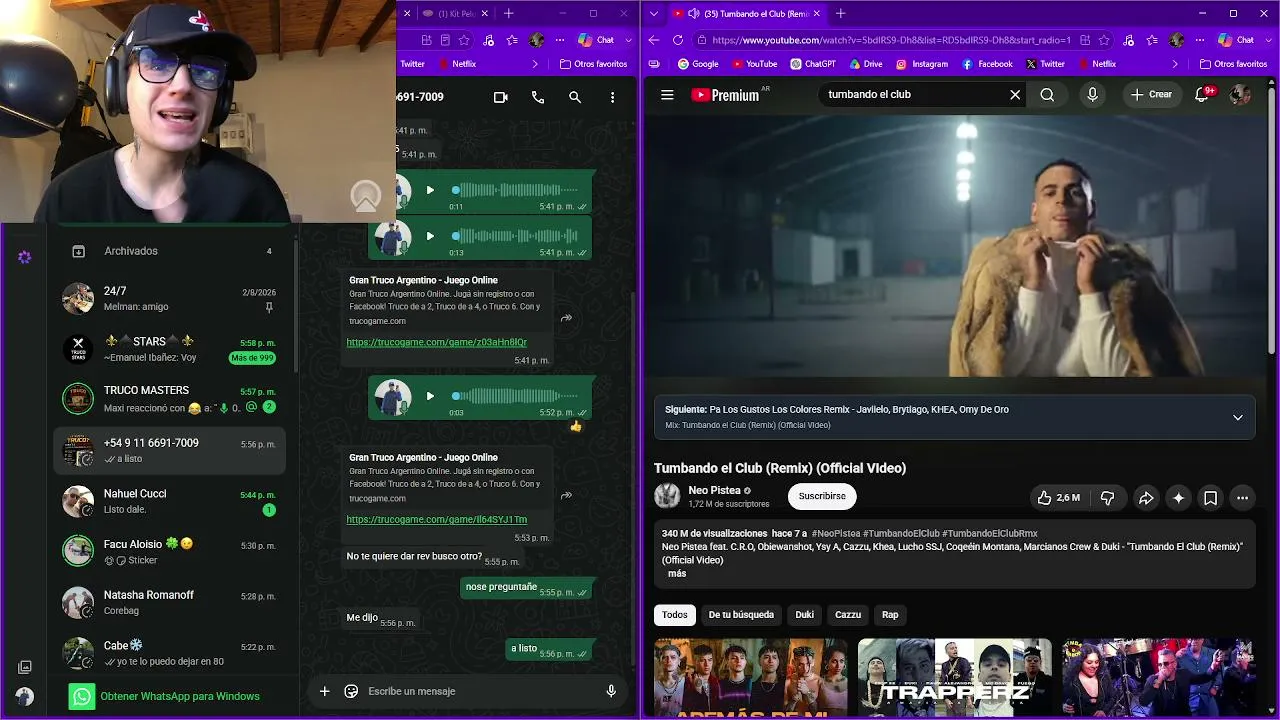Viewport: 1280px width, 720px height.
Task: Open the Cabe chat
Action: [x=170, y=653]
